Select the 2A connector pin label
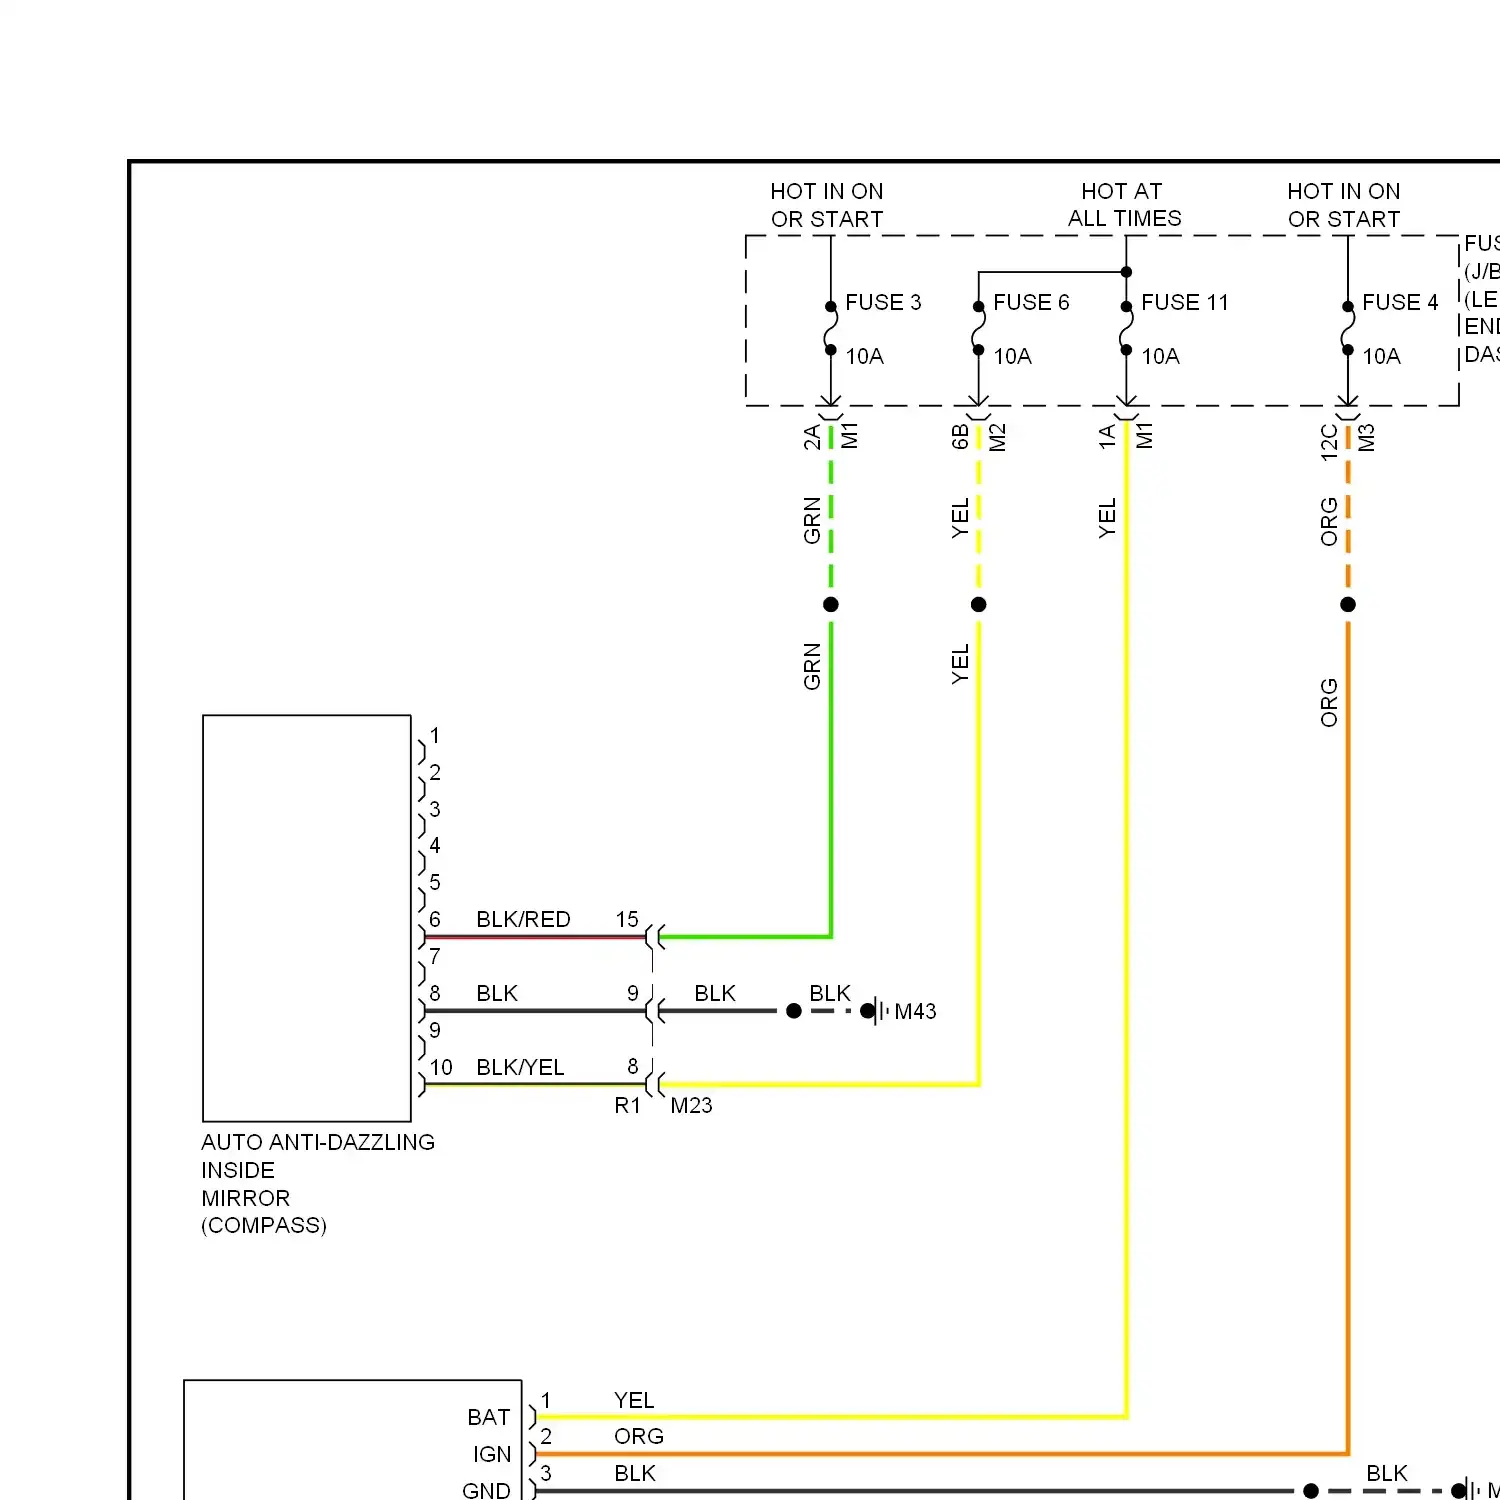The width and height of the screenshot is (1500, 1500). pos(812,437)
